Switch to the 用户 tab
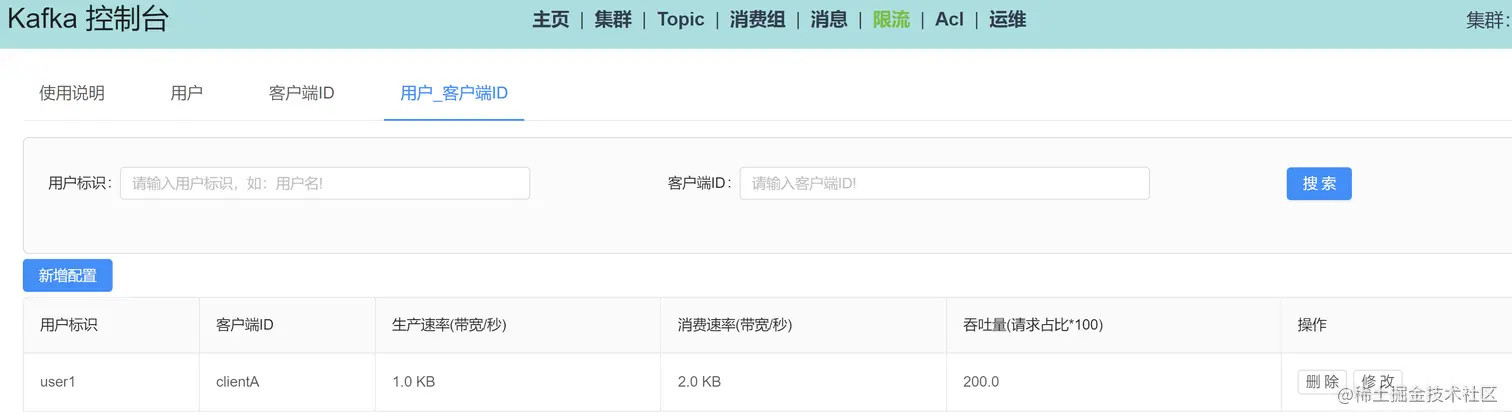Viewport: 1512px width, 419px height. click(187, 93)
